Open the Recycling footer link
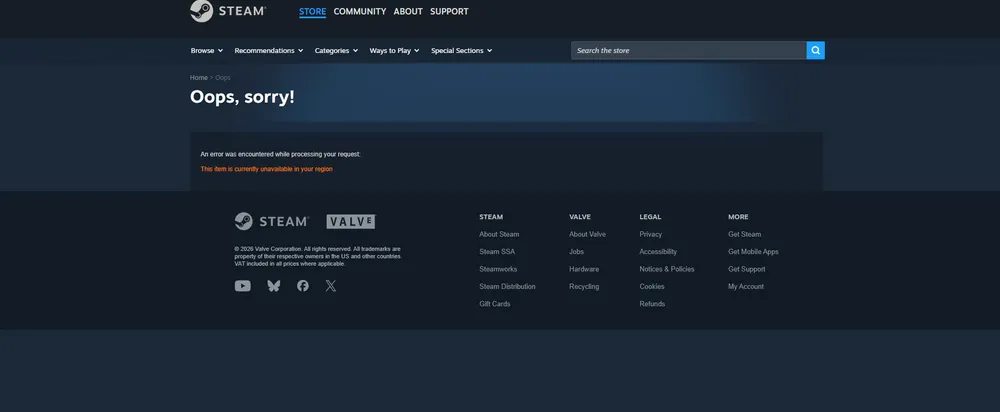The width and height of the screenshot is (1000, 412). [584, 286]
